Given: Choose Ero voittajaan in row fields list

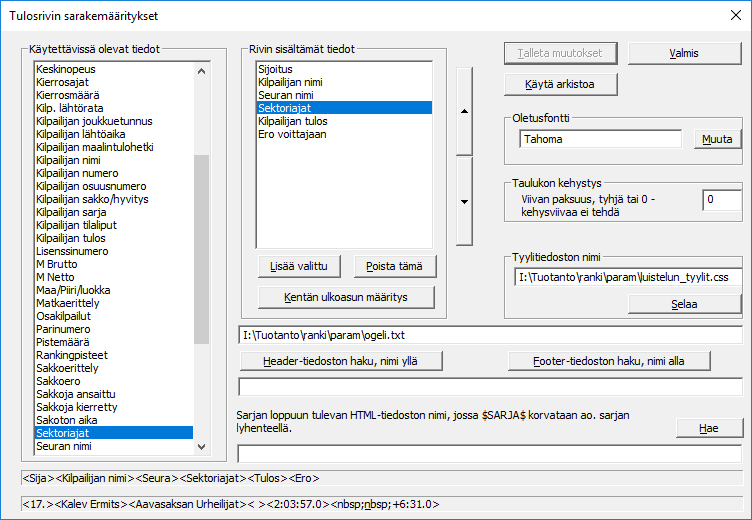Looking at the screenshot, I should (x=292, y=133).
